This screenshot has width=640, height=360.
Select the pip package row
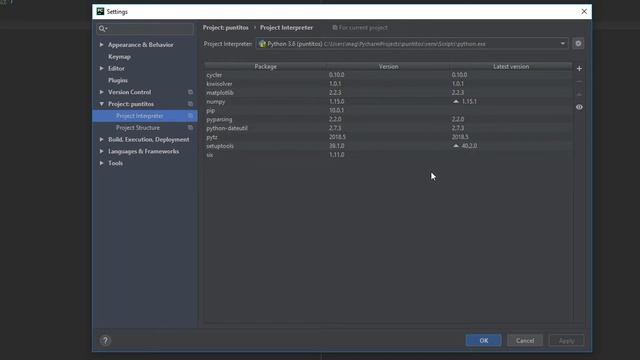point(388,110)
